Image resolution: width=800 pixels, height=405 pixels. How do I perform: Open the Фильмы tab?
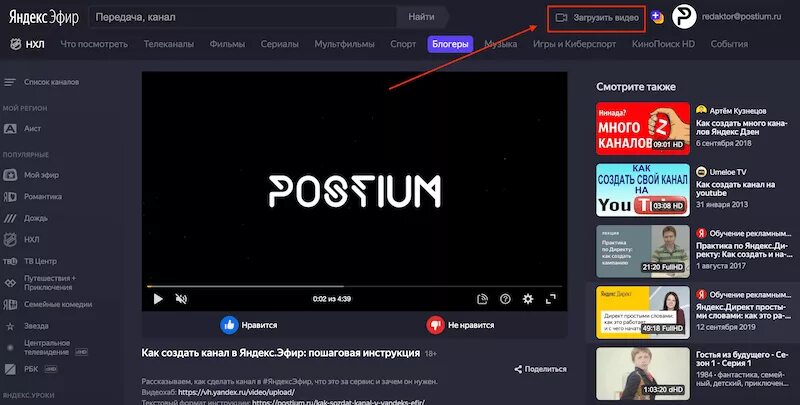tap(227, 44)
